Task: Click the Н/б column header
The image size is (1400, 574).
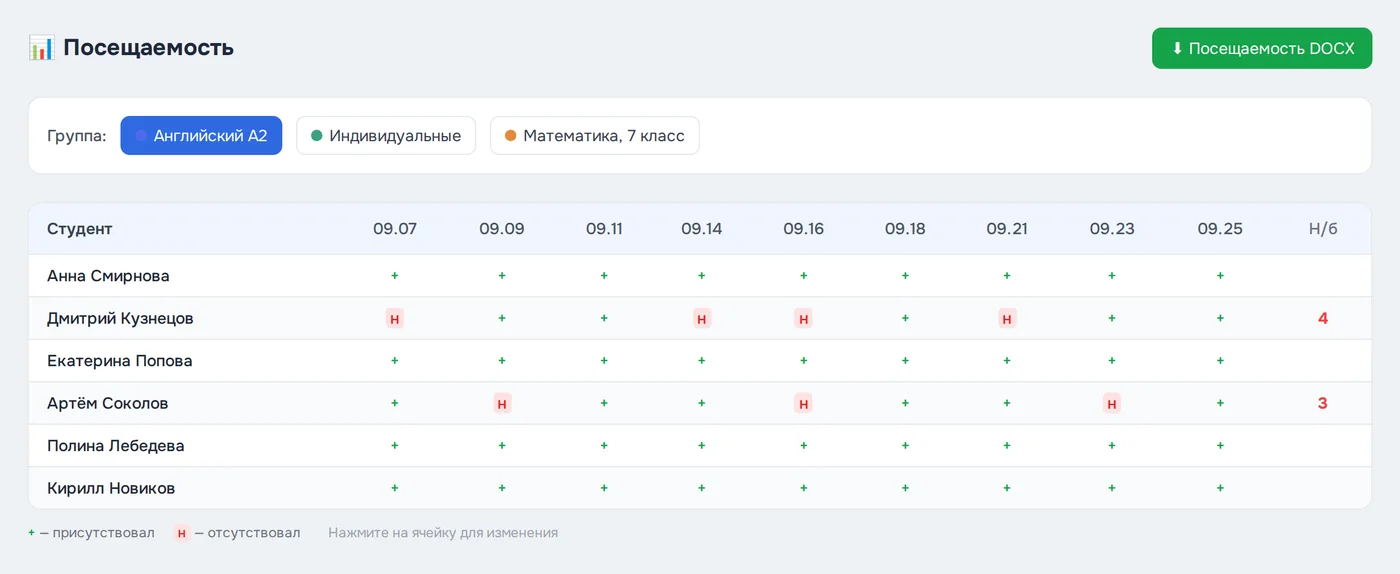Action: [1323, 229]
